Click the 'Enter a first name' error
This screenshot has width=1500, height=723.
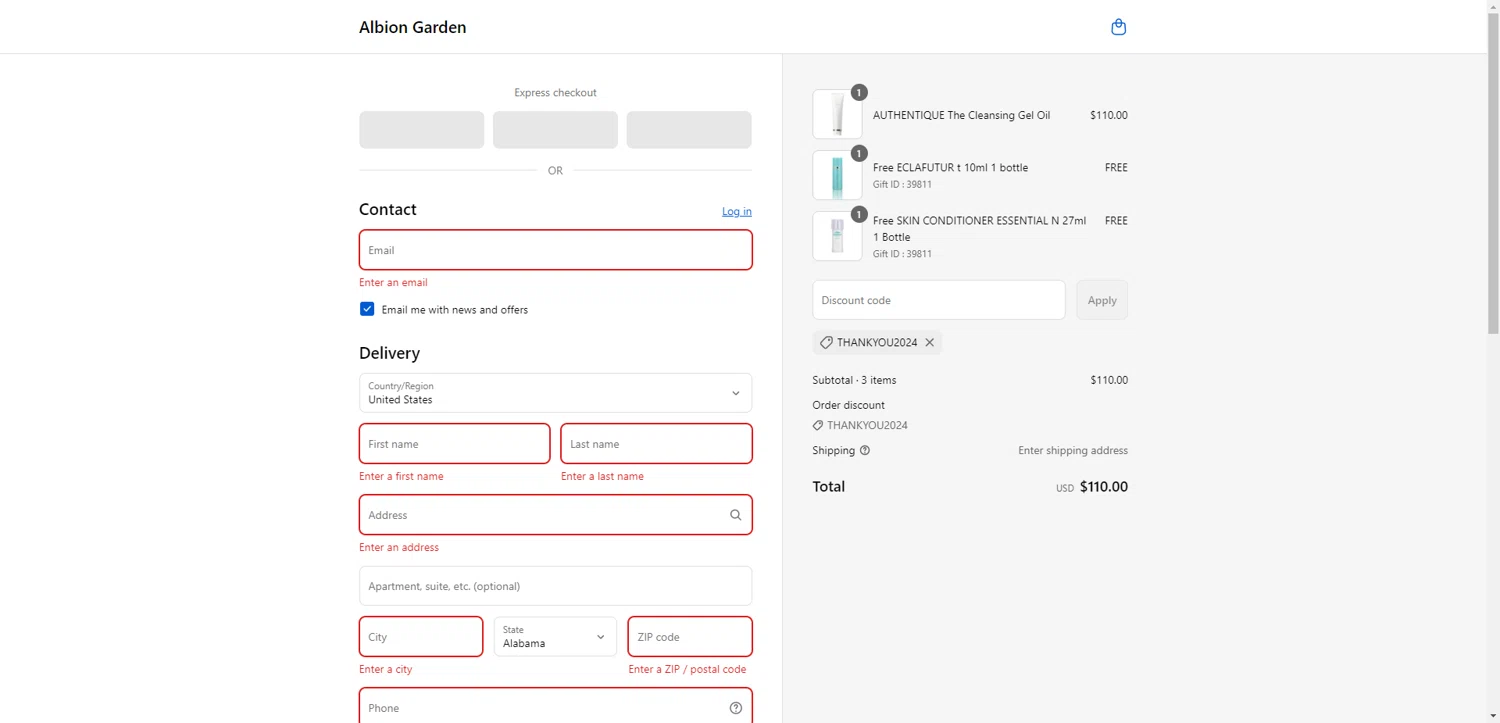click(x=401, y=477)
